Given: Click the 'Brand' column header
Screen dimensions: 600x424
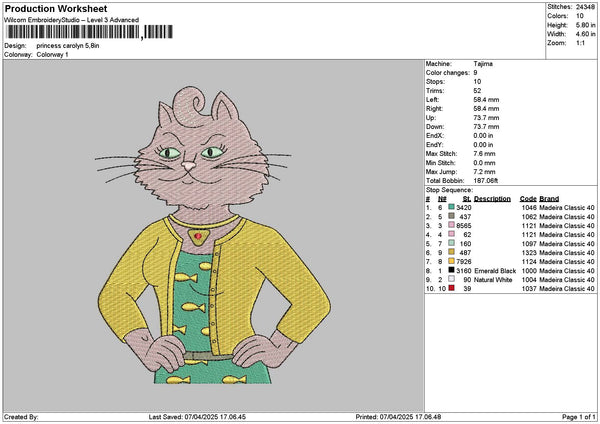Looking at the screenshot, I should point(549,199).
